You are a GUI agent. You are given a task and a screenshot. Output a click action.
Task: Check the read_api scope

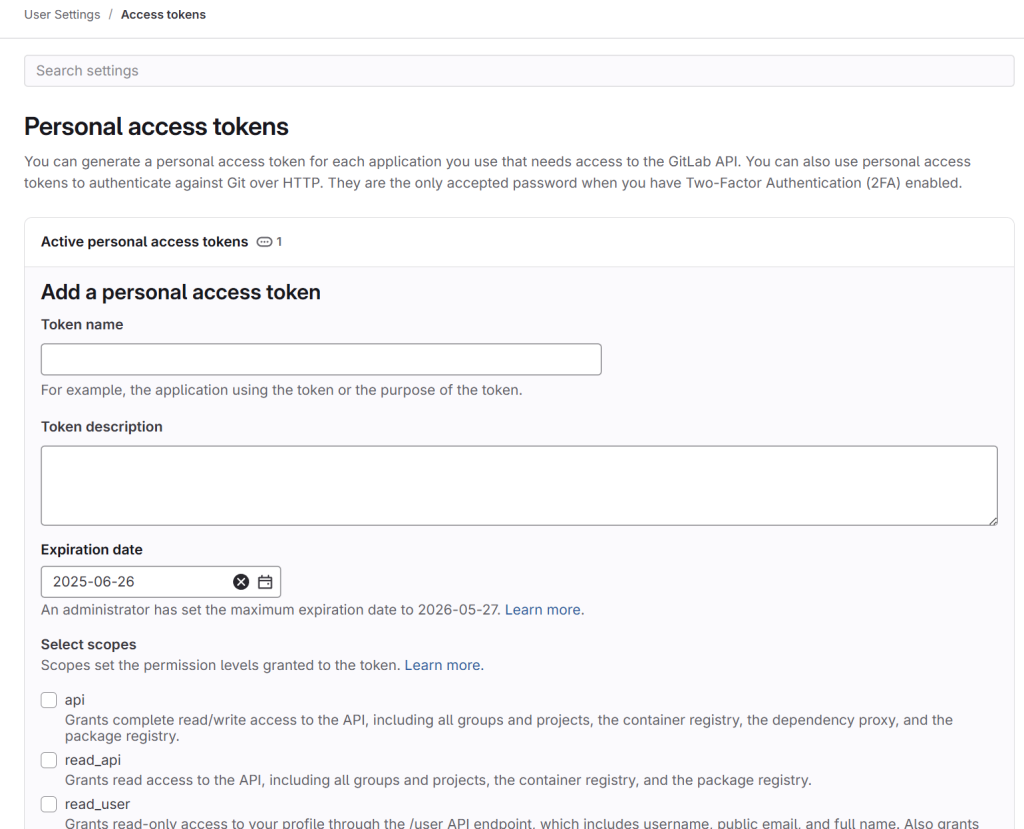49,760
